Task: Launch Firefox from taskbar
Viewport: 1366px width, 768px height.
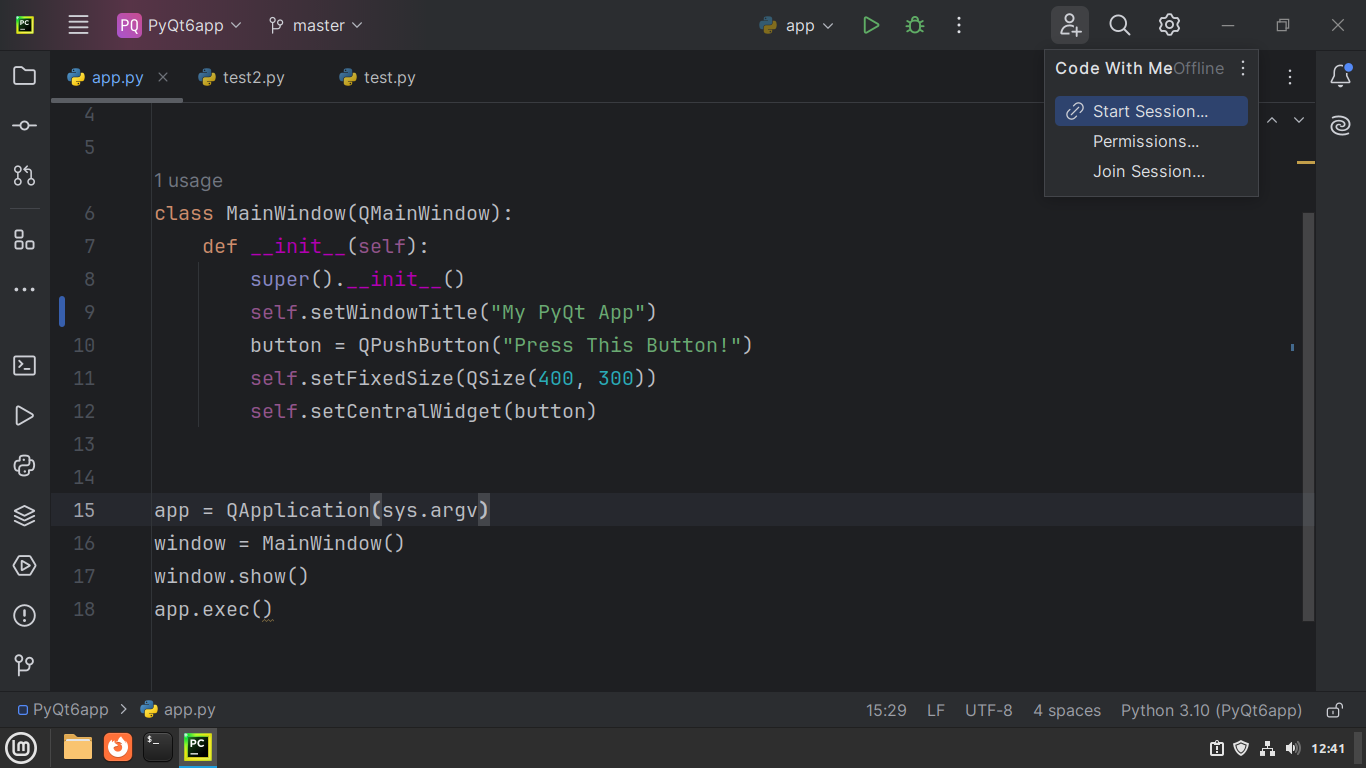Action: [118, 747]
